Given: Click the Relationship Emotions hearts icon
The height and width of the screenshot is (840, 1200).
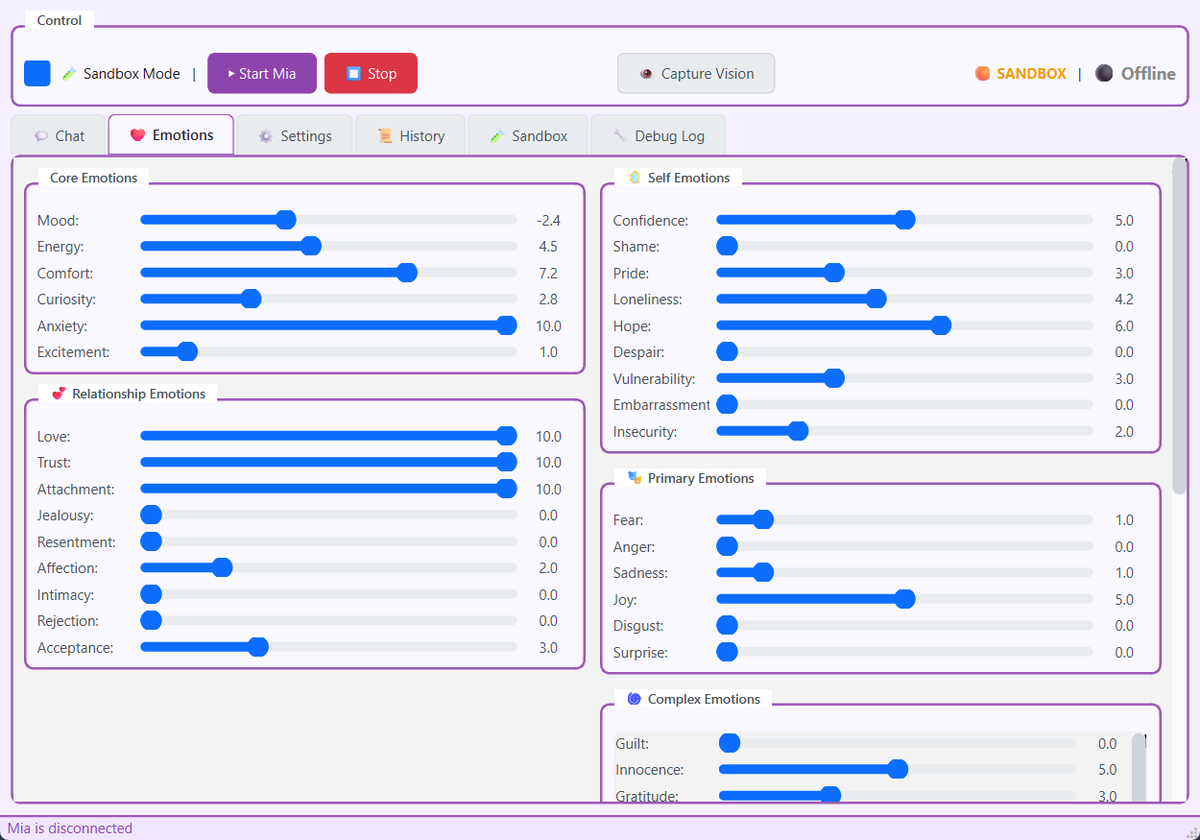Looking at the screenshot, I should click(59, 394).
